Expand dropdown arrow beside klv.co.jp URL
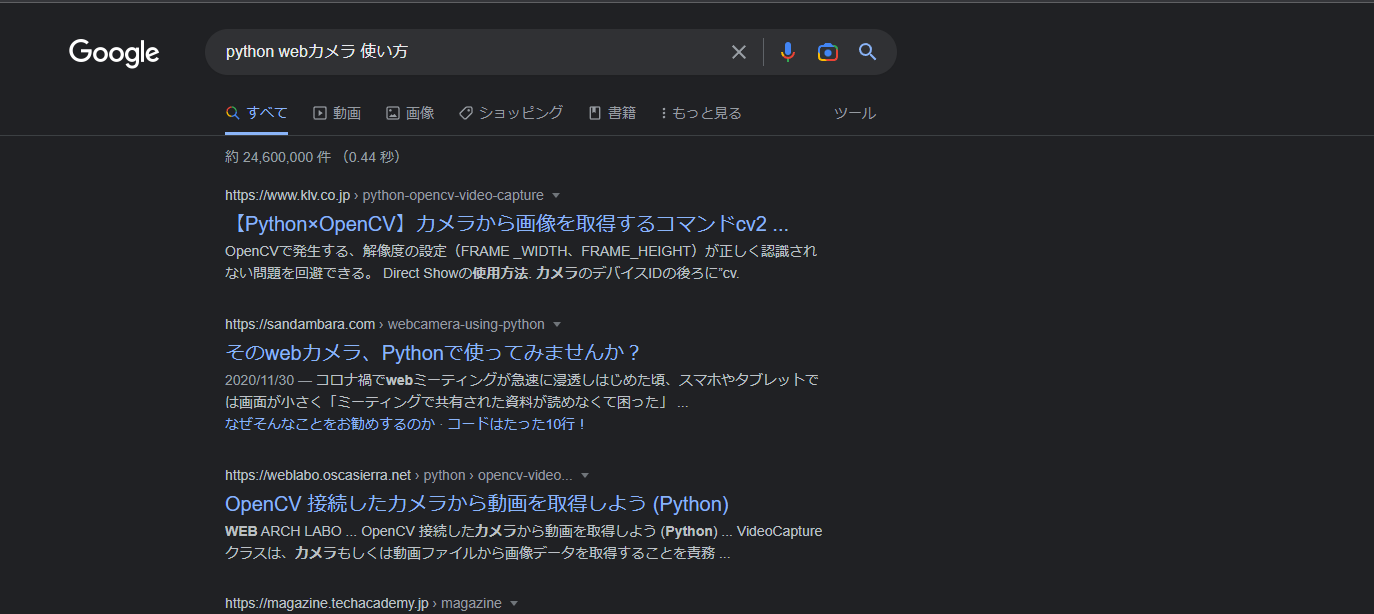Viewport: 1374px width, 614px height. pos(556,195)
